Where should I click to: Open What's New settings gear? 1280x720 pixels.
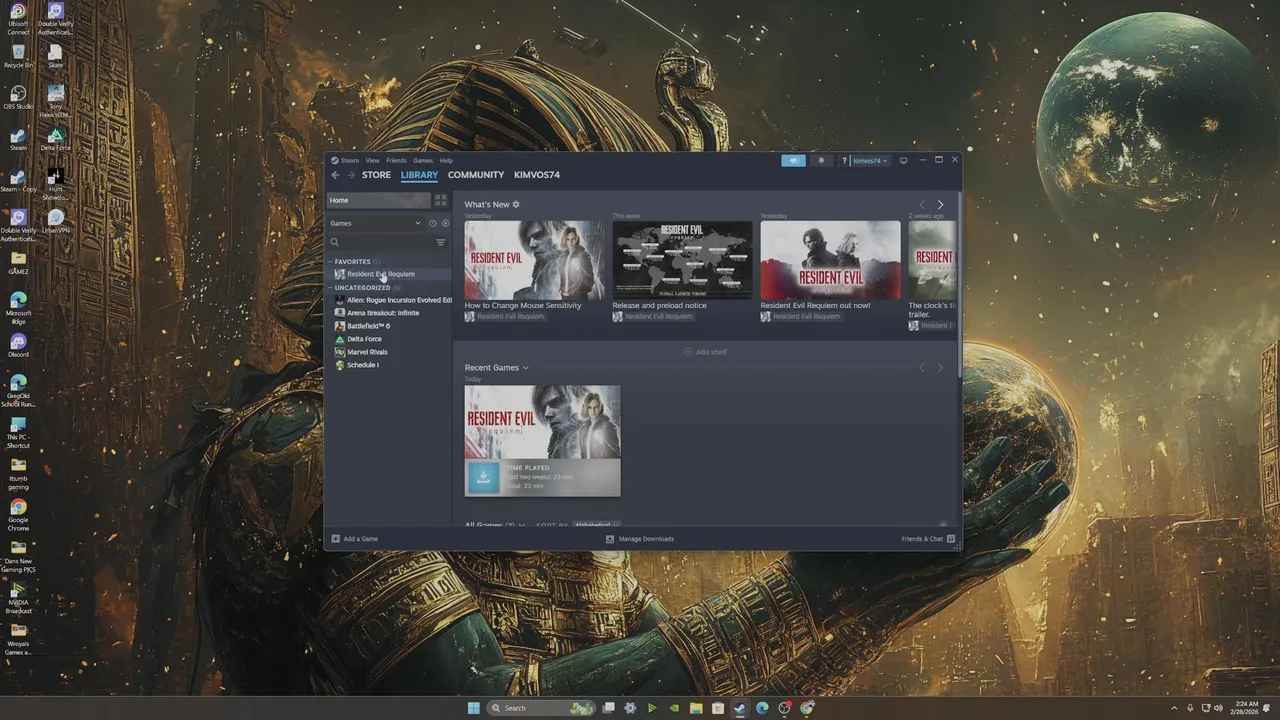coord(516,204)
